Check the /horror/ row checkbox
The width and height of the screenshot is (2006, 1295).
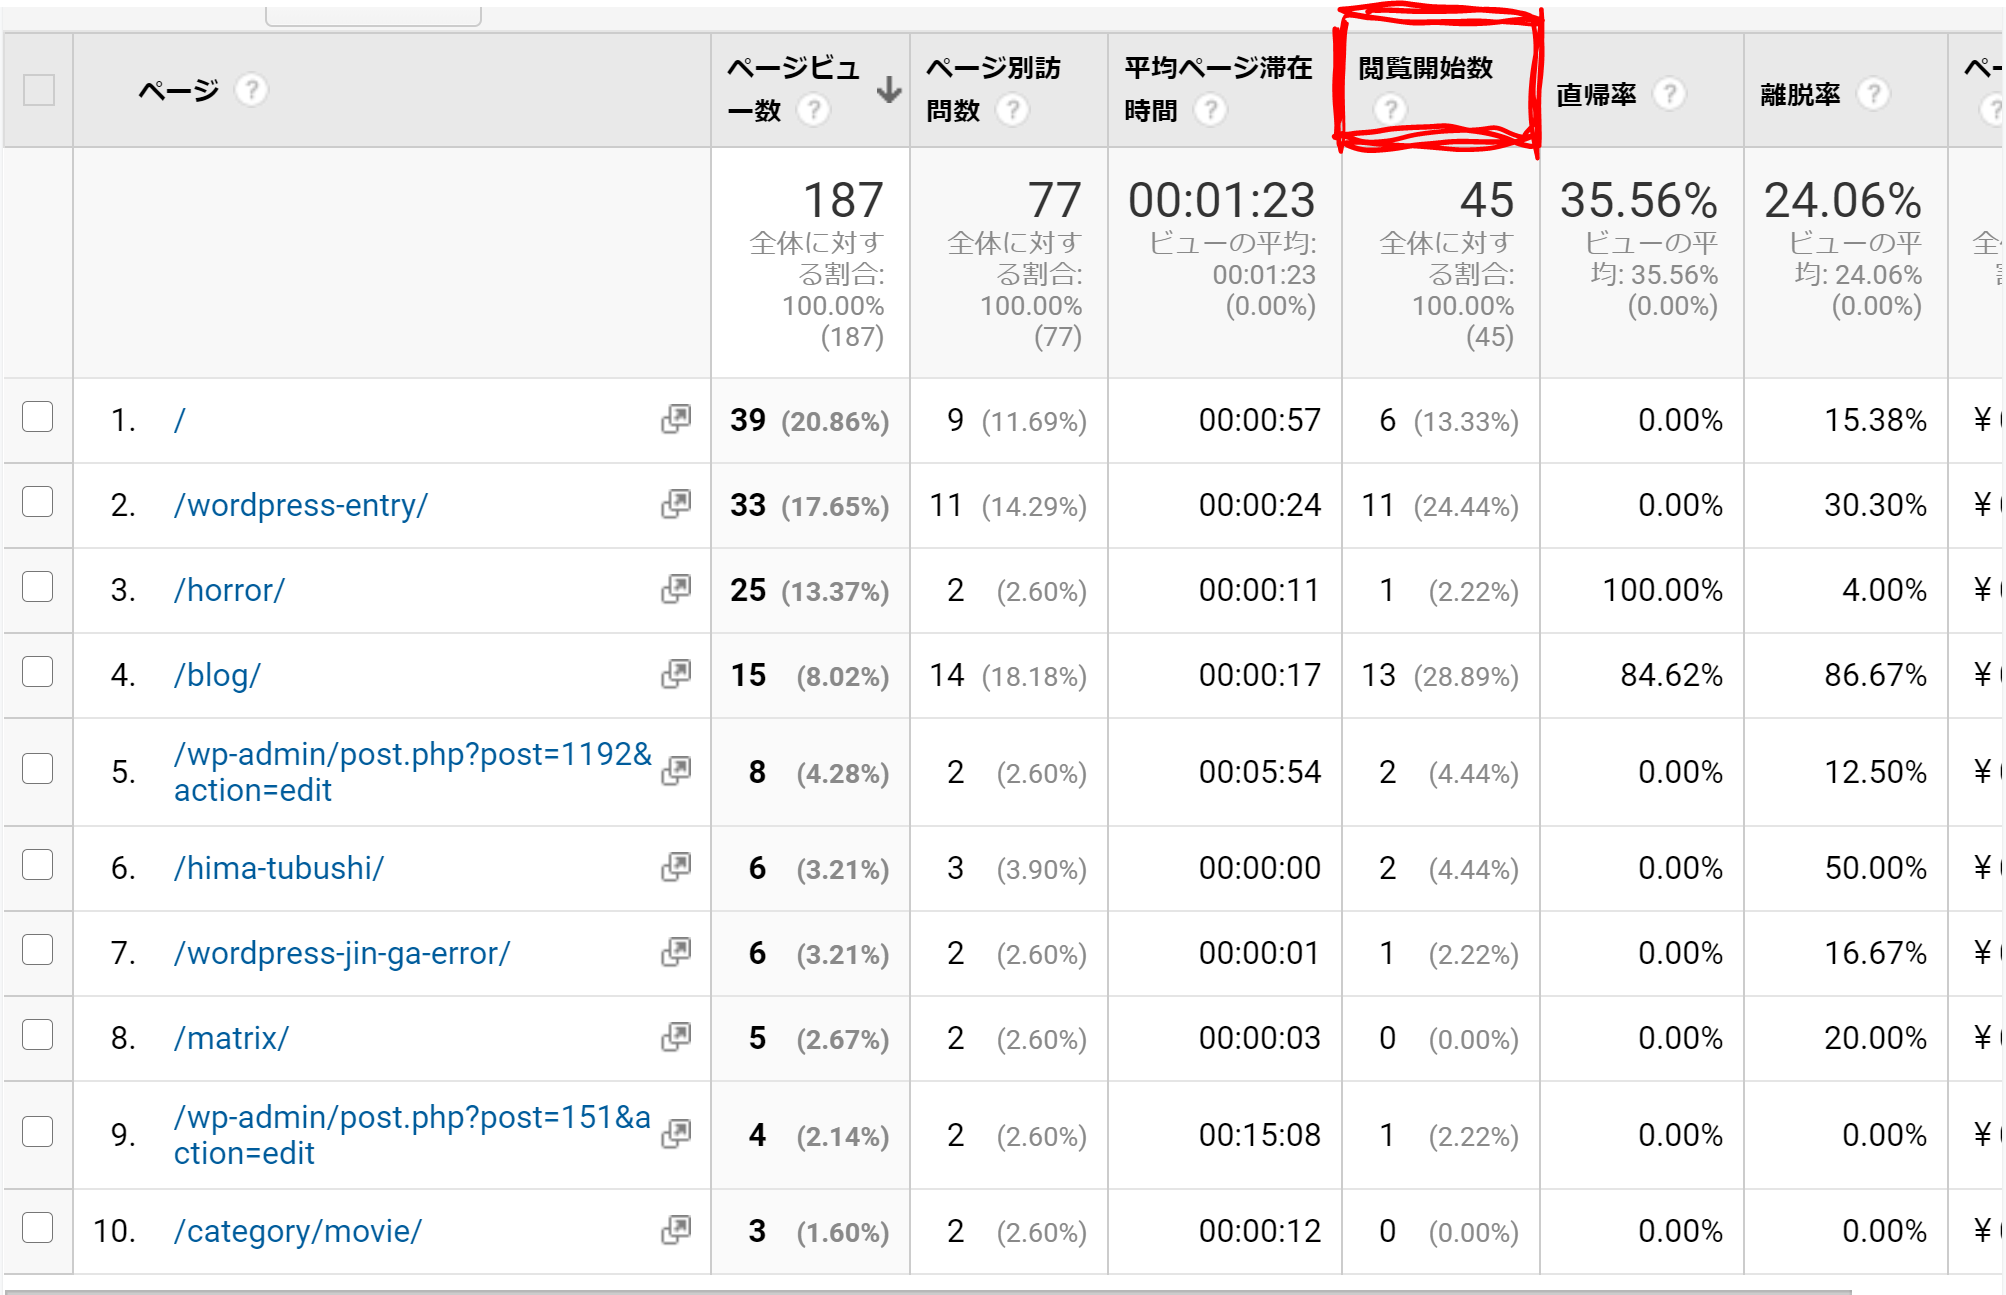(38, 587)
